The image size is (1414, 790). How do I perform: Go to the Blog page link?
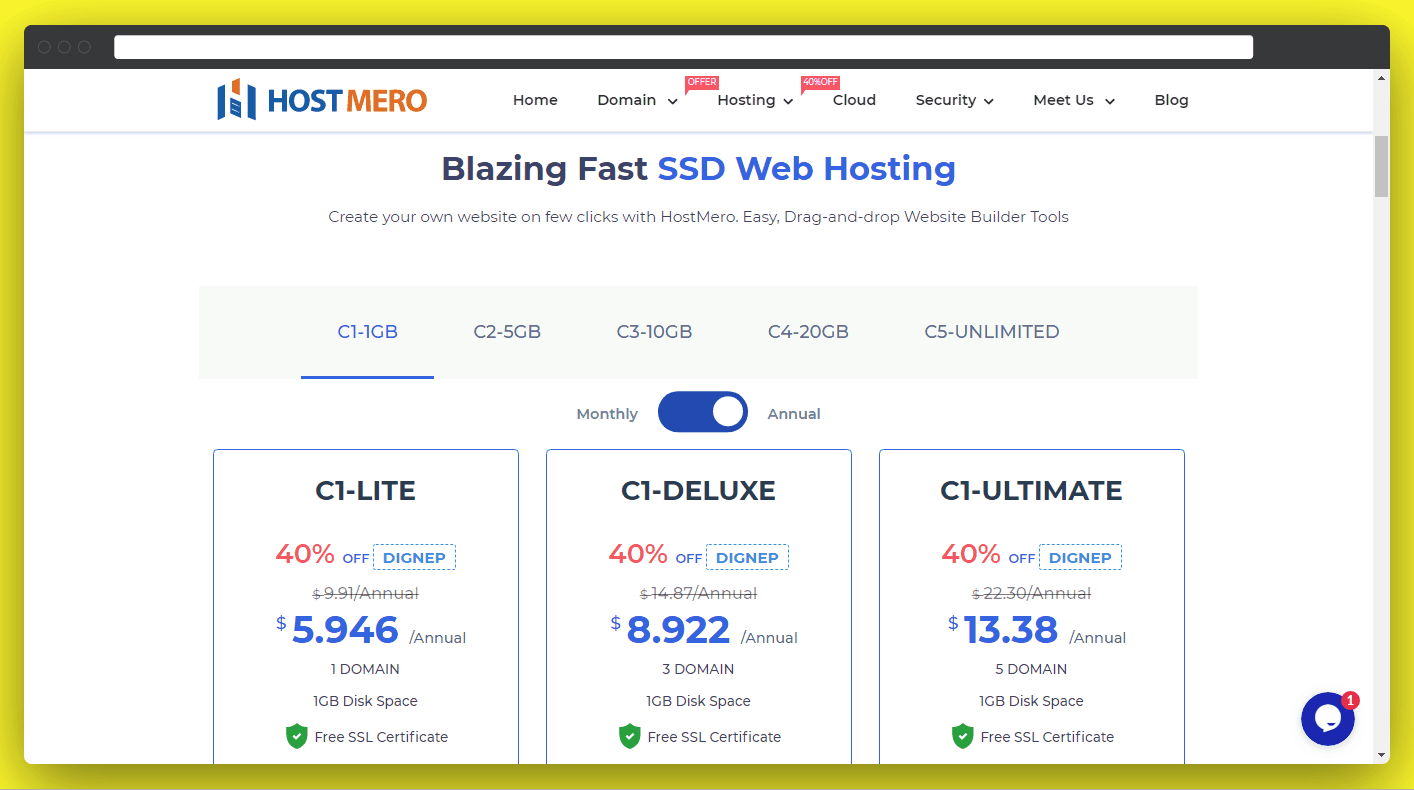pyautogui.click(x=1171, y=100)
